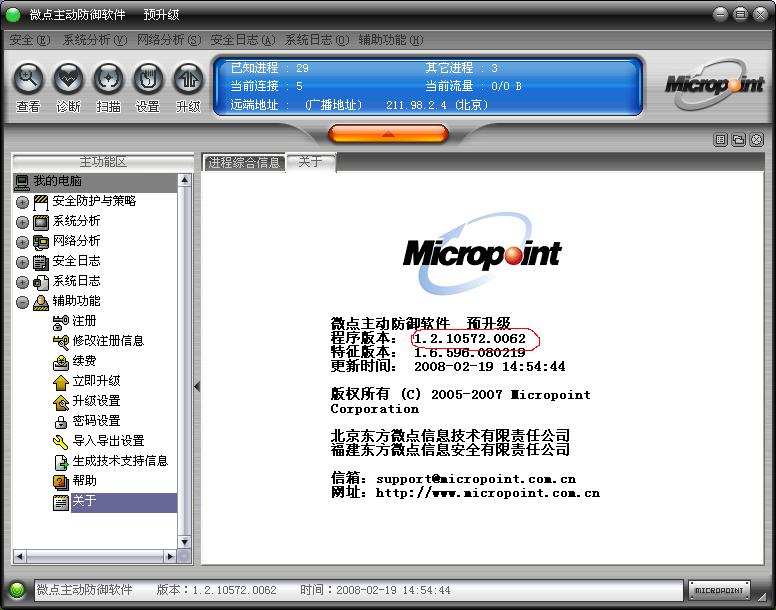Open the 安全(E) menu

pyautogui.click(x=30, y=40)
